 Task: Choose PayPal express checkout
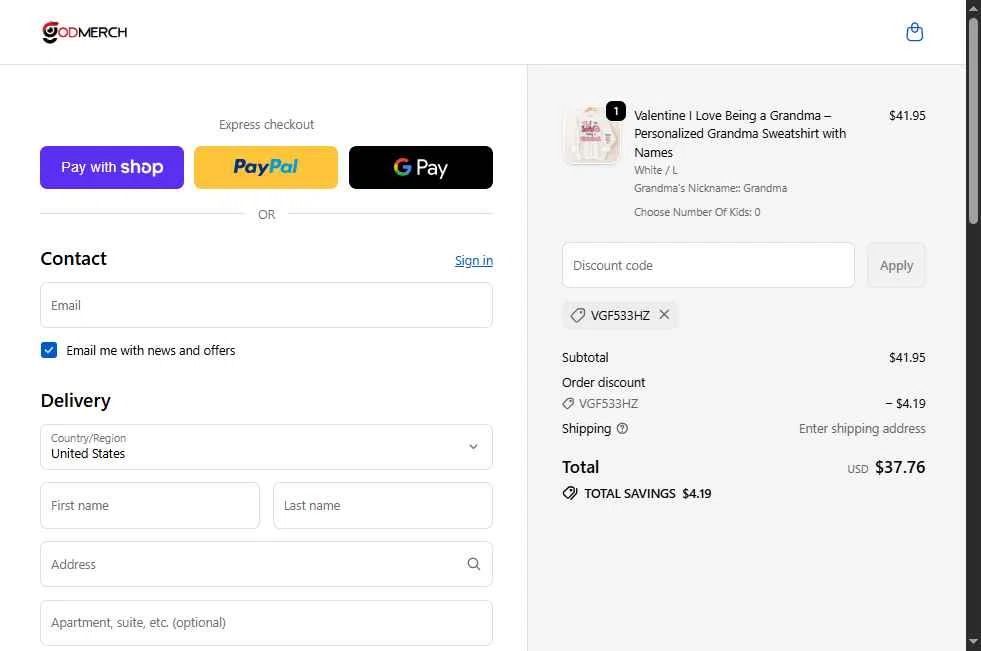[x=266, y=168]
